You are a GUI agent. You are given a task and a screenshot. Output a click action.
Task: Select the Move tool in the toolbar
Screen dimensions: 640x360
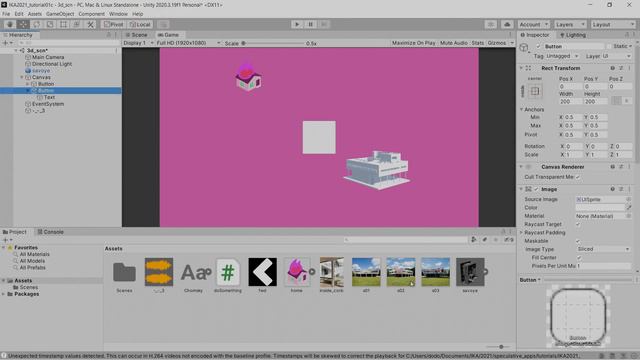point(23,24)
